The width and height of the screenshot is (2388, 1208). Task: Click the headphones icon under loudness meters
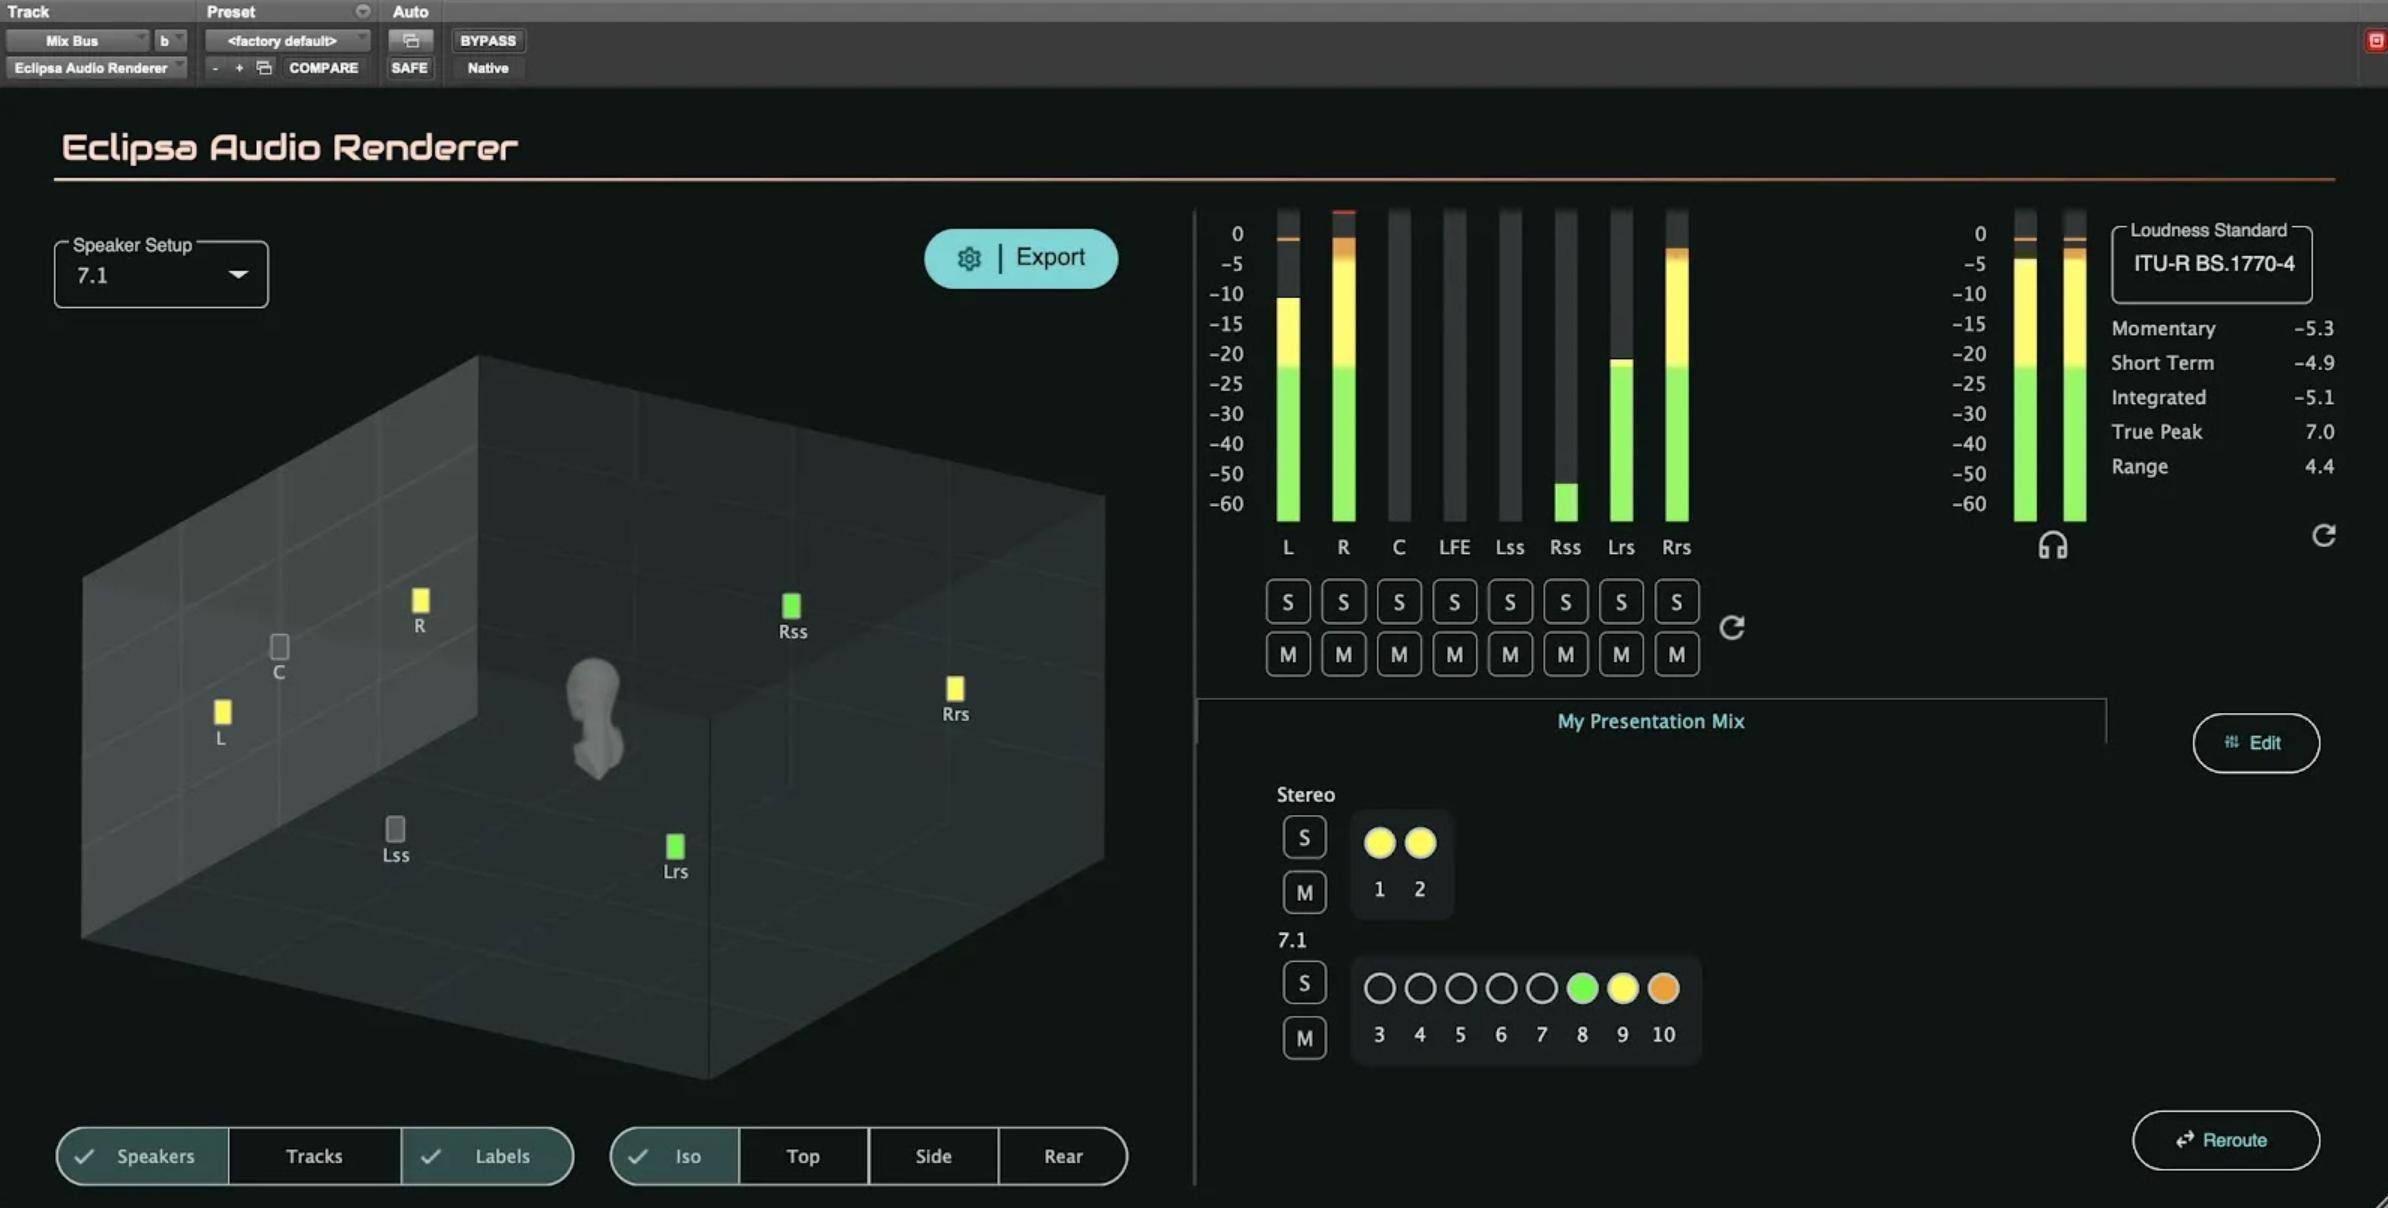(x=2052, y=546)
